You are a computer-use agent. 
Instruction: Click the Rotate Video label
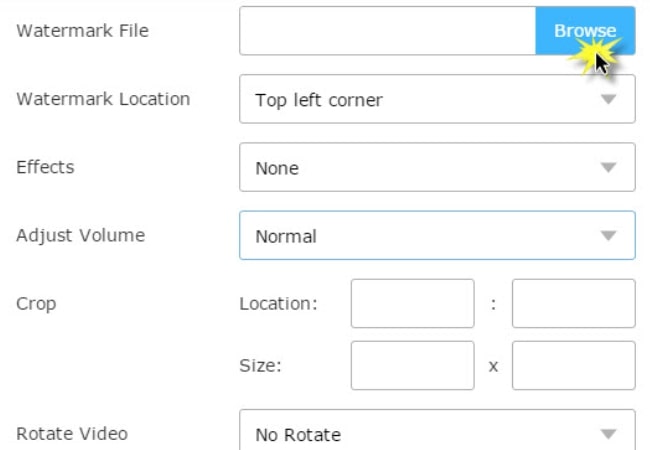coord(72,434)
